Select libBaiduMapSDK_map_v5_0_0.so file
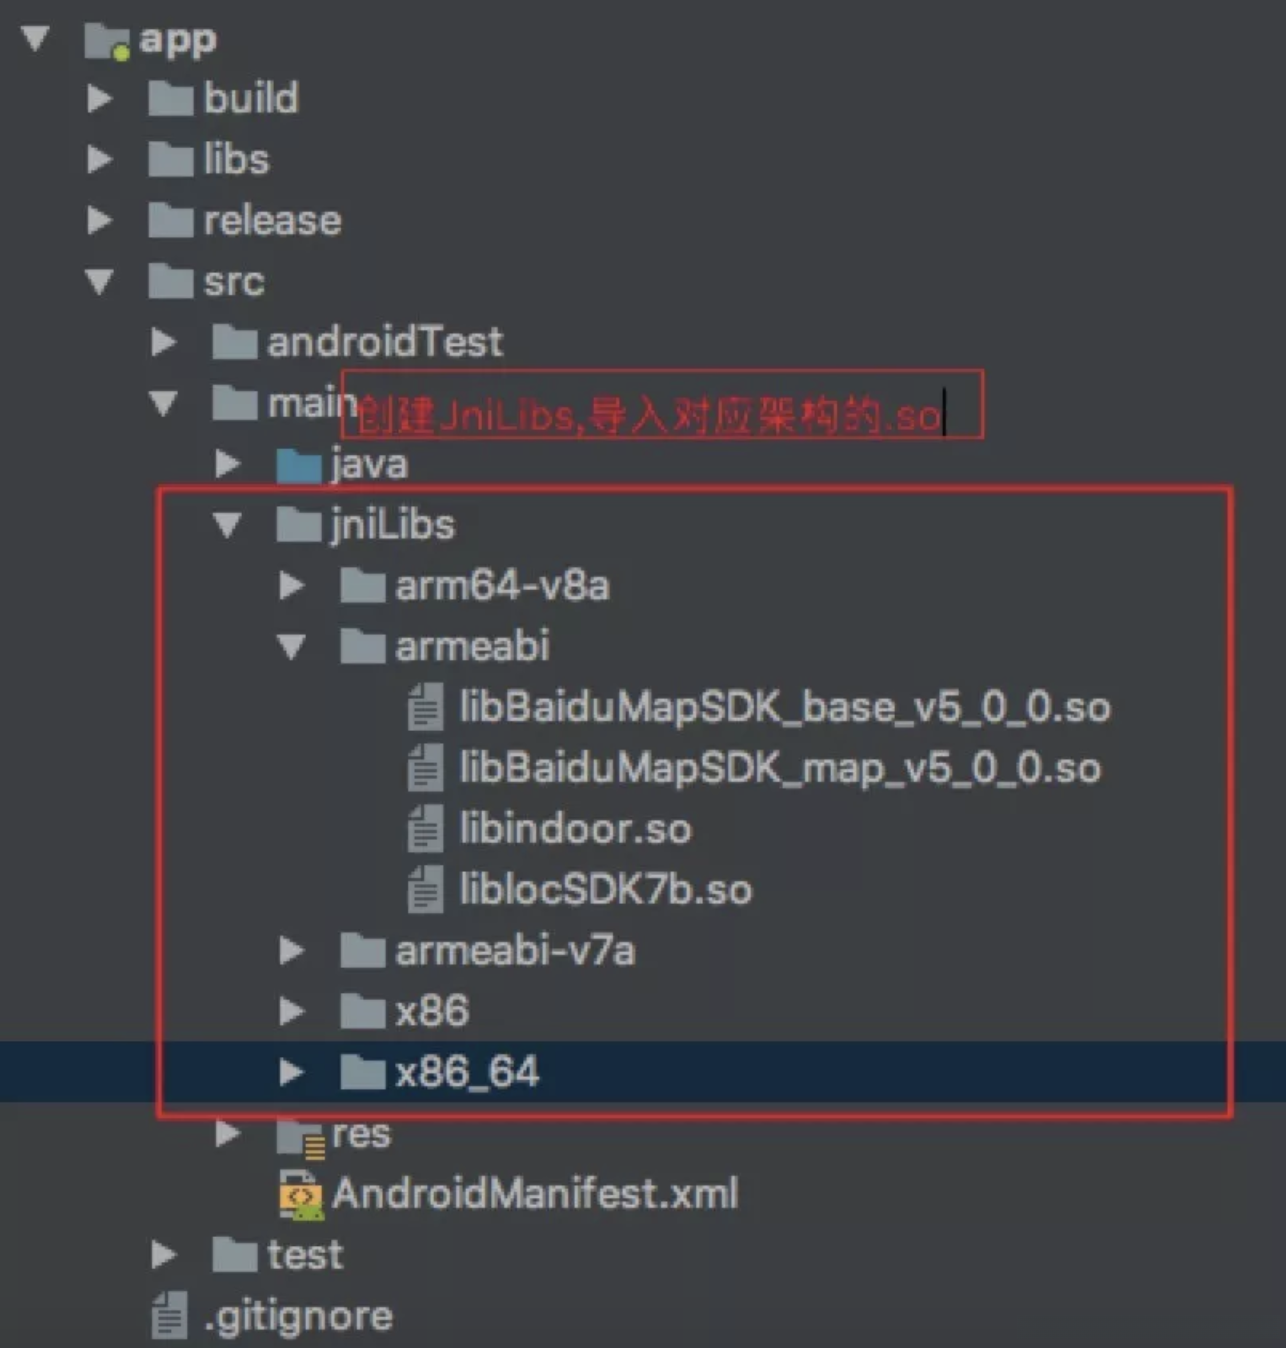 tap(779, 769)
